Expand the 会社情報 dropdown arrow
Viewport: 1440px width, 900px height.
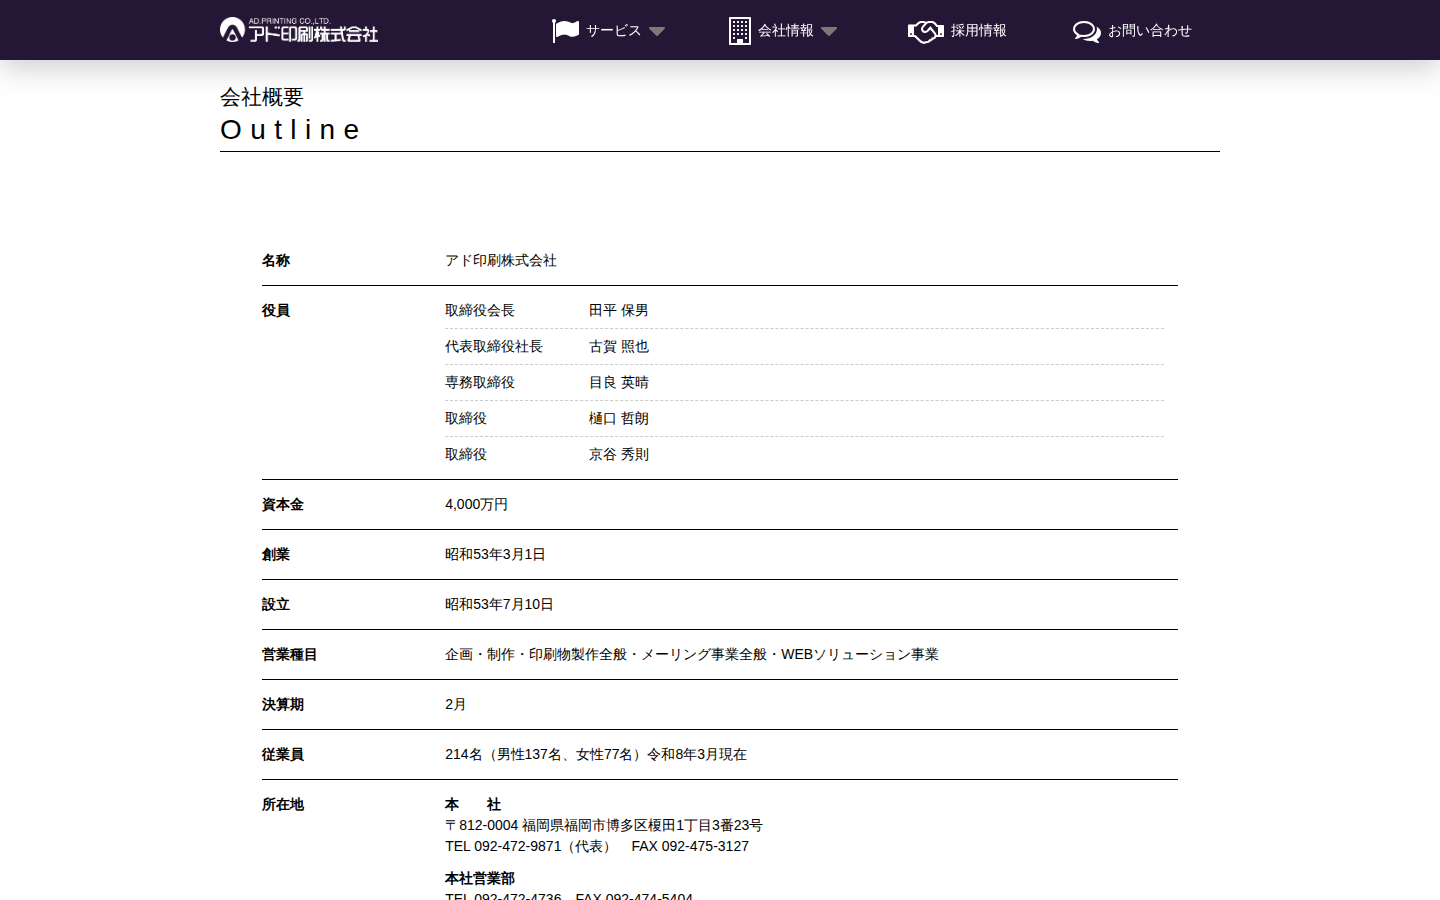tap(829, 32)
